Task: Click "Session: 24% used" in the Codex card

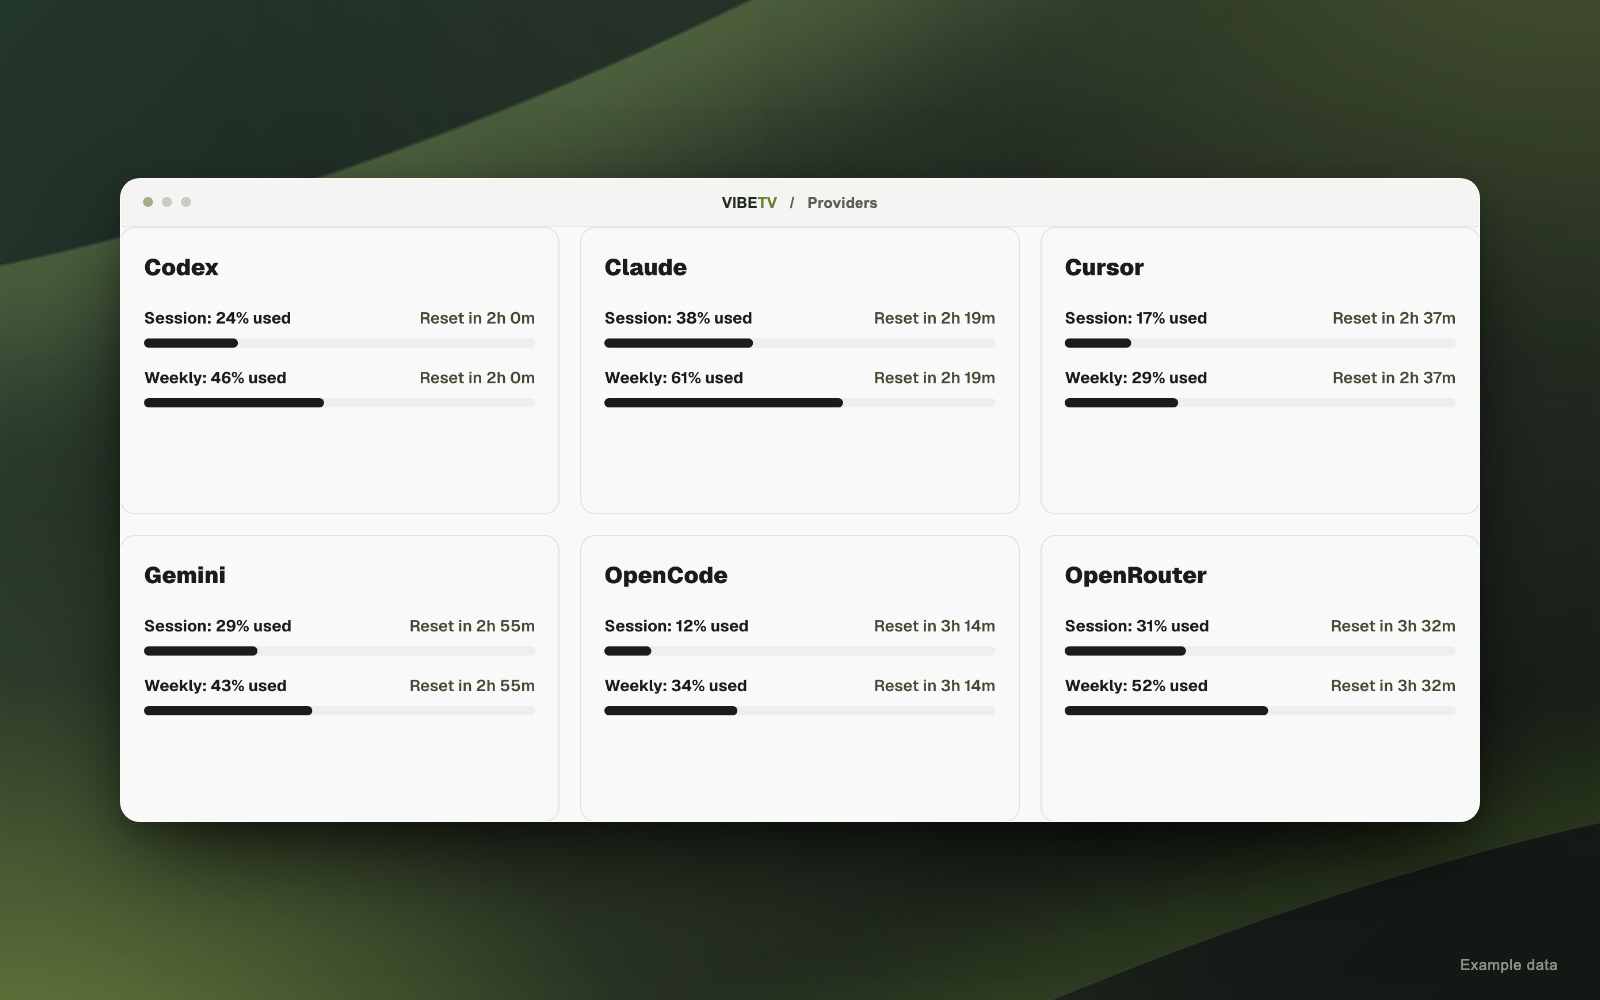Action: point(217,318)
